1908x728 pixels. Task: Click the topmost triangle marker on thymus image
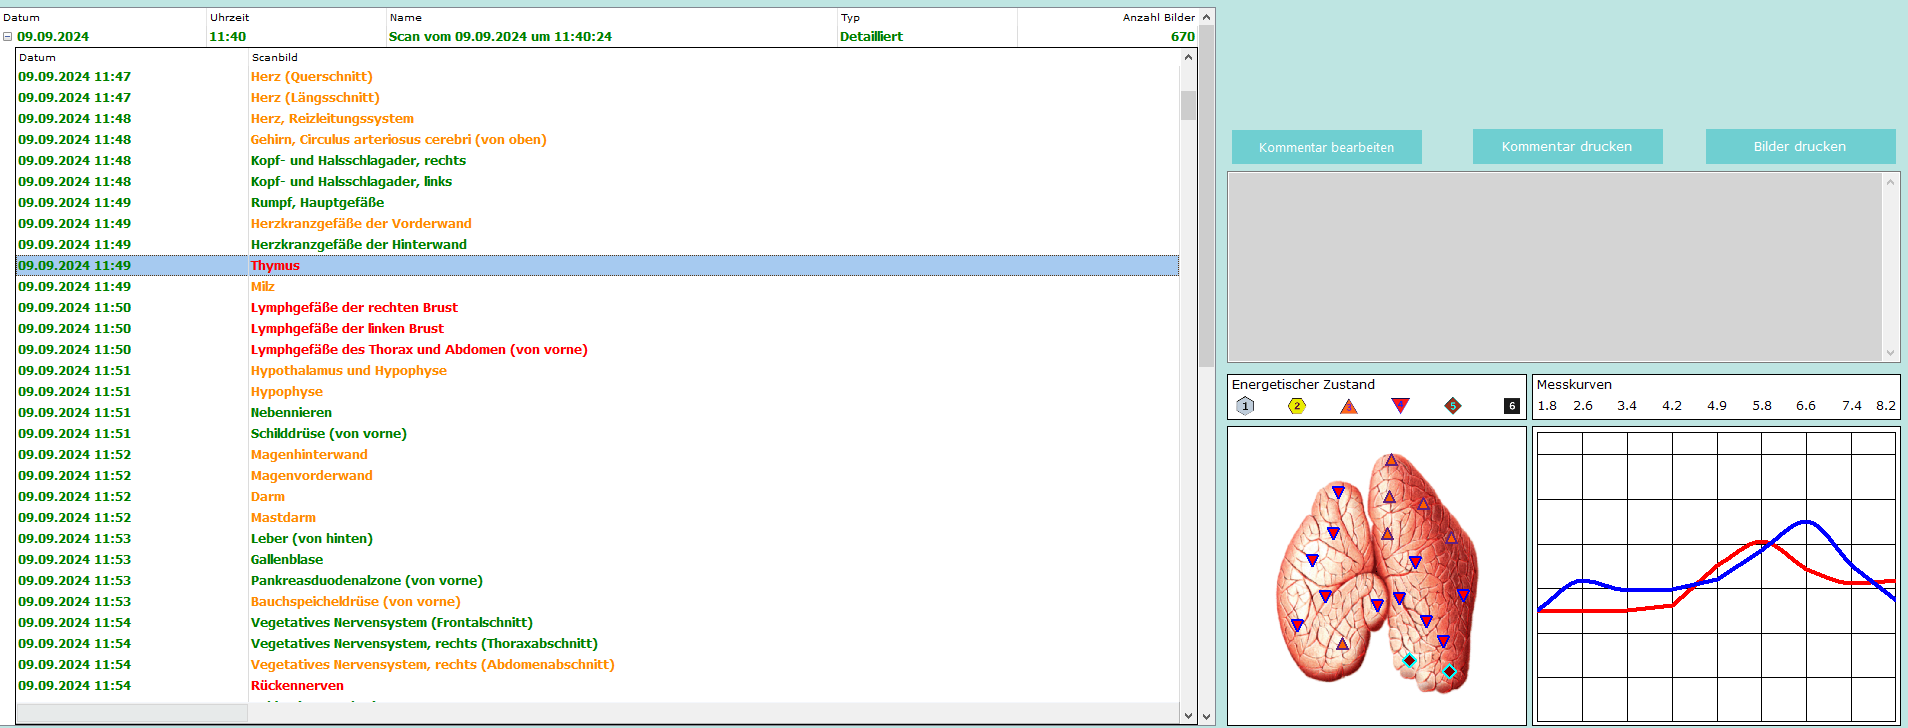point(1391,461)
